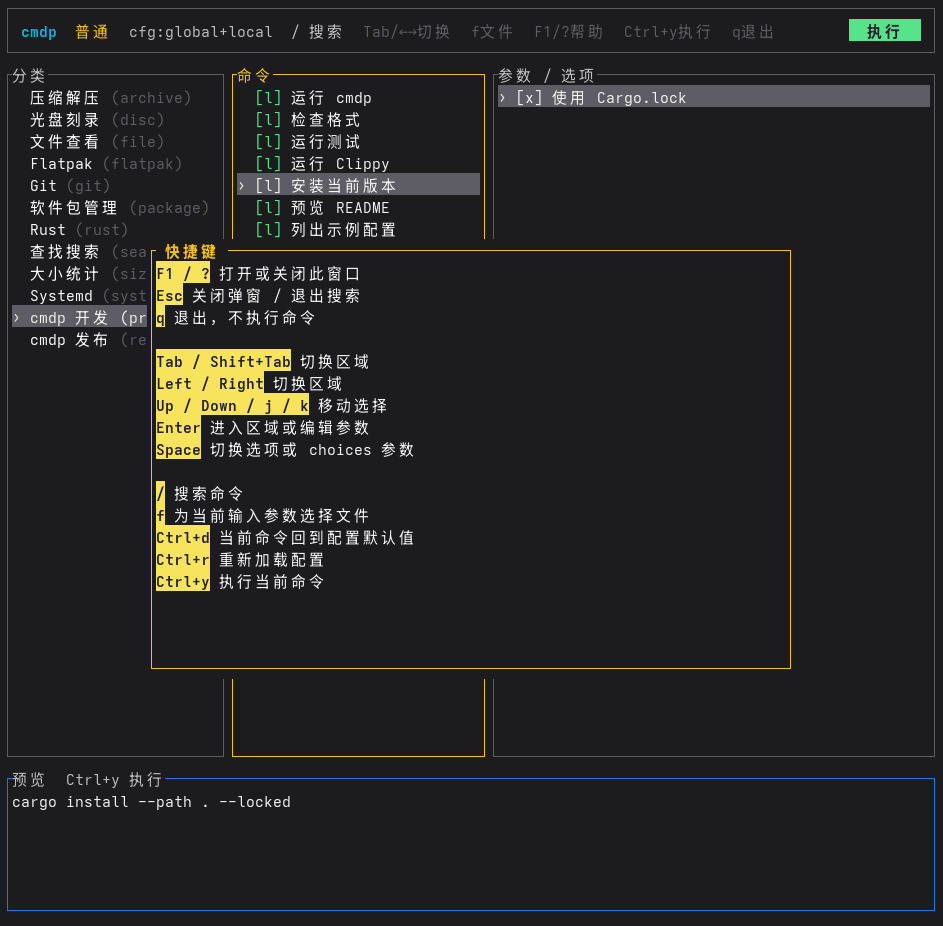The image size is (943, 926).
Task: Click the cmdp title in header
Action: (x=38, y=31)
